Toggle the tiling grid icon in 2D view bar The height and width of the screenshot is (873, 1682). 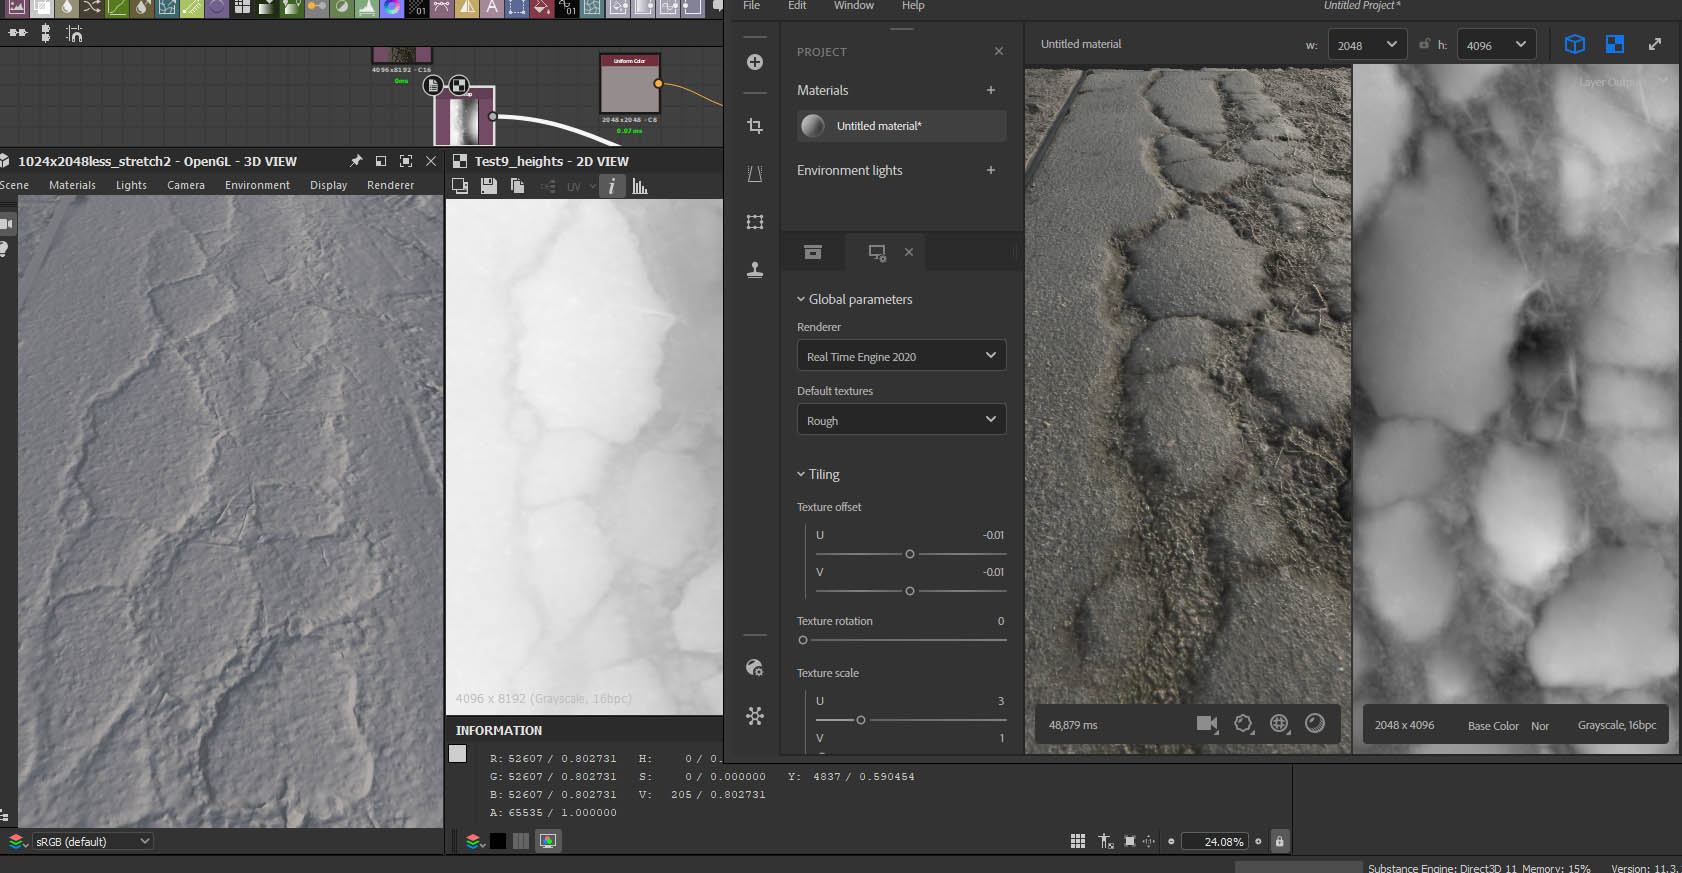click(1078, 841)
